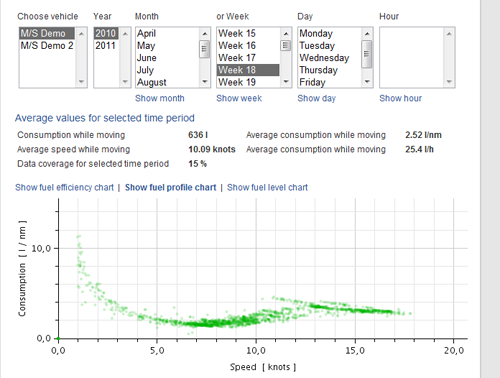The image size is (500, 378).
Task: Select Week 16
Action: pyautogui.click(x=248, y=45)
